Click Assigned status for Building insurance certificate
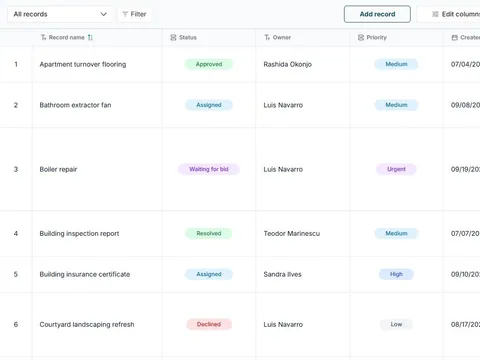 209,274
